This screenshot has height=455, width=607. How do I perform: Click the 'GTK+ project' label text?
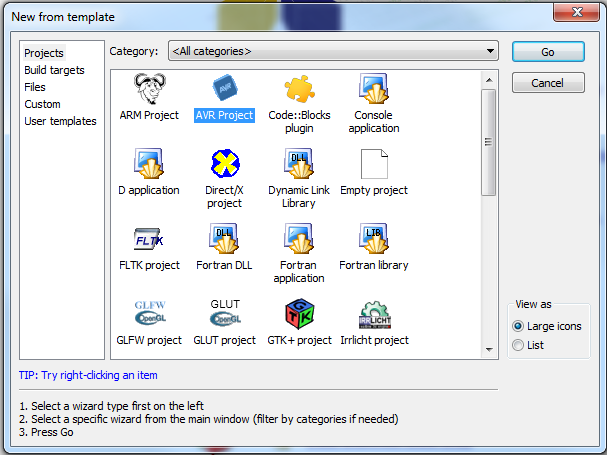click(x=299, y=340)
